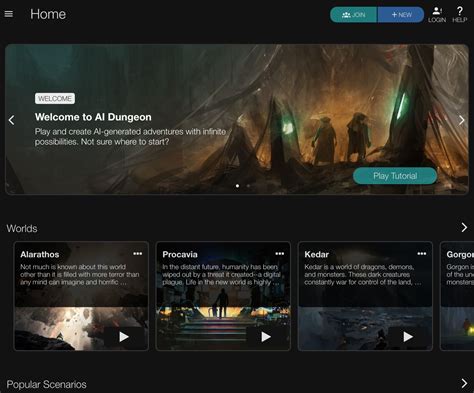This screenshot has width=474, height=393.
Task: Click the Kedar description text
Action: tap(363, 275)
